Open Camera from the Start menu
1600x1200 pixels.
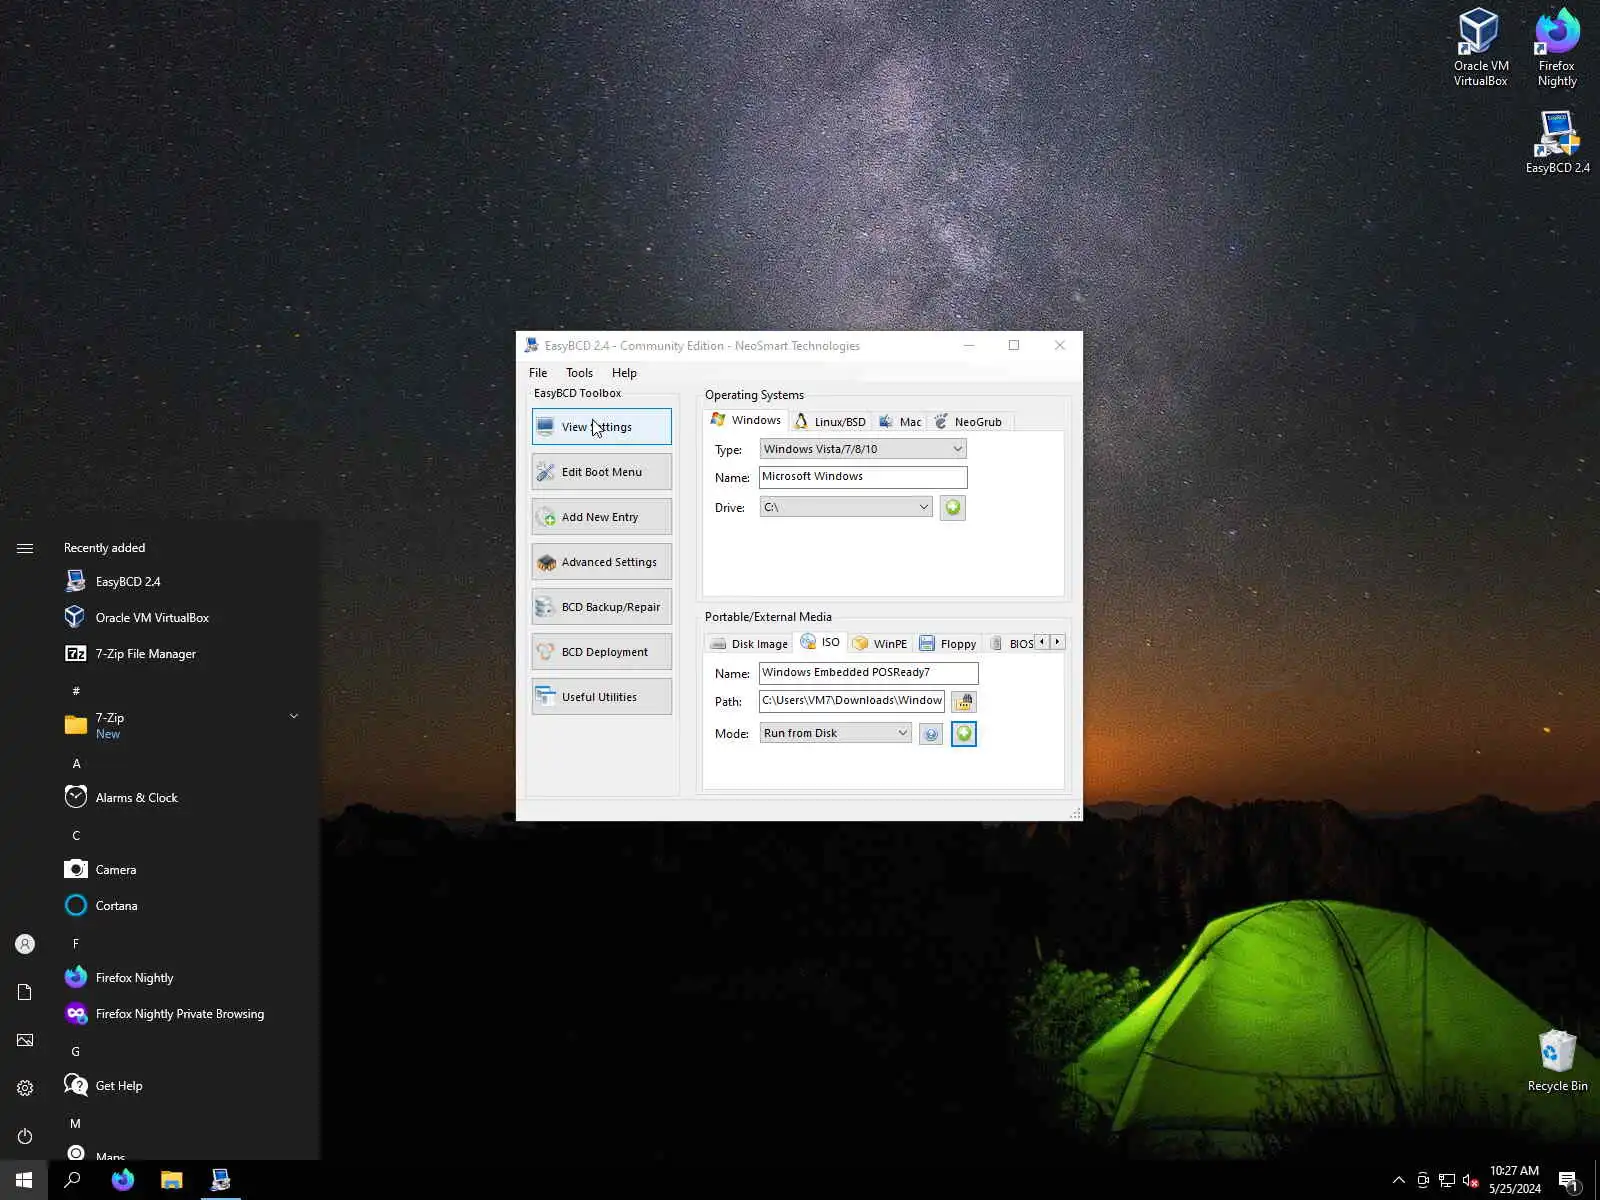point(183,870)
